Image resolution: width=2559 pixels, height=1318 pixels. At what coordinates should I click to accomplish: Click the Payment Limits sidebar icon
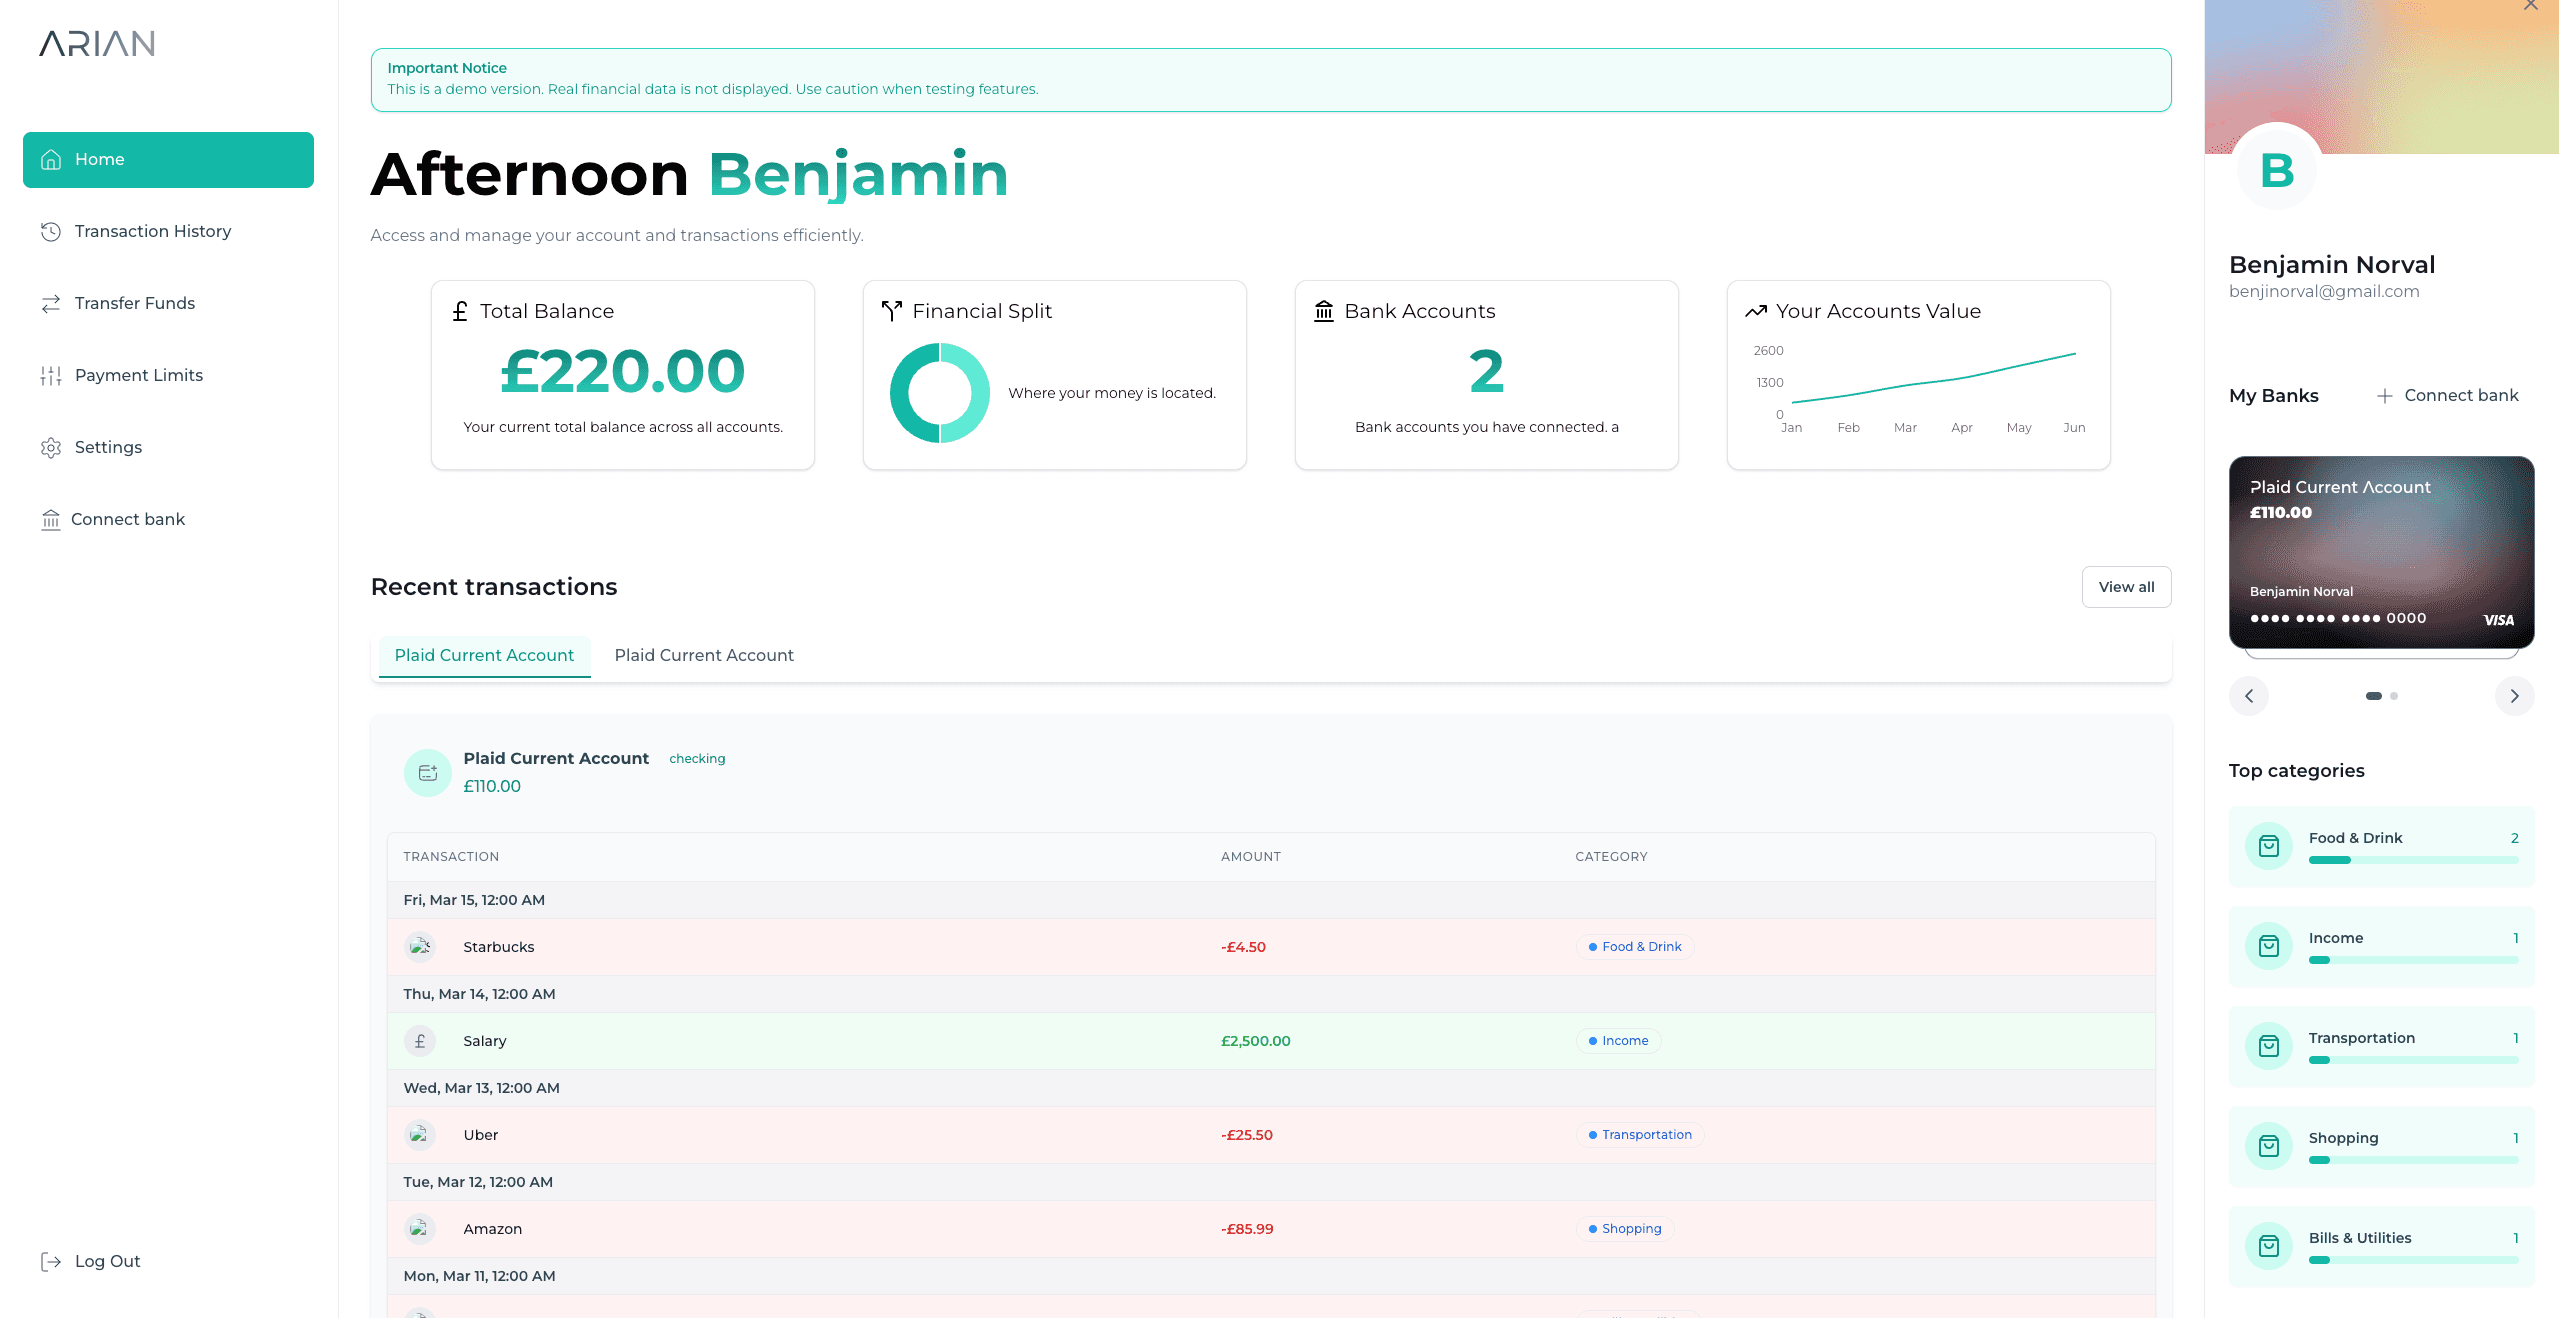pos(52,375)
